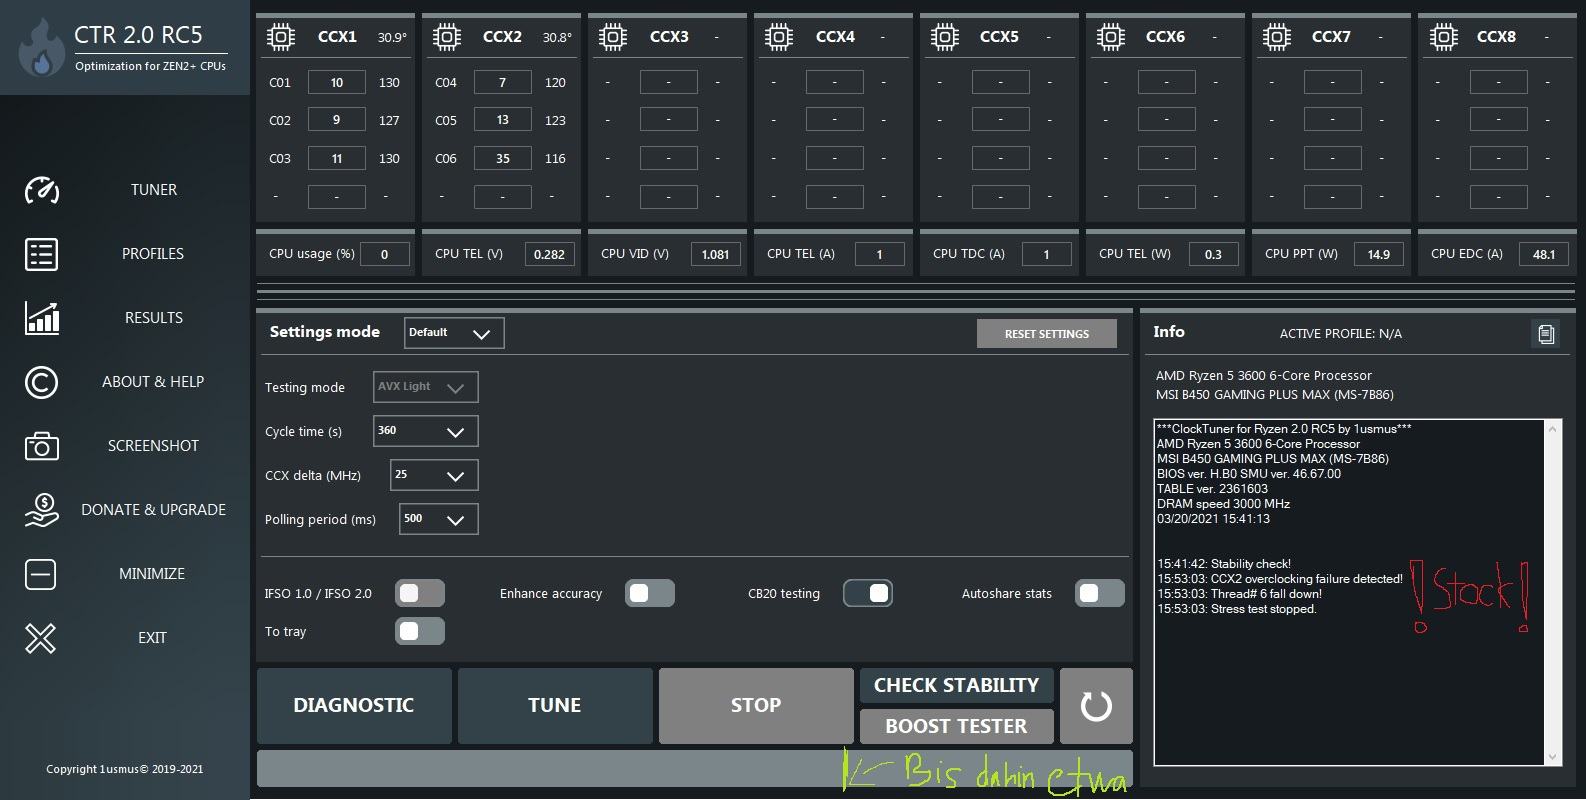1586x800 pixels.
Task: Copy the Info log with clipboard icon
Action: pos(1546,334)
